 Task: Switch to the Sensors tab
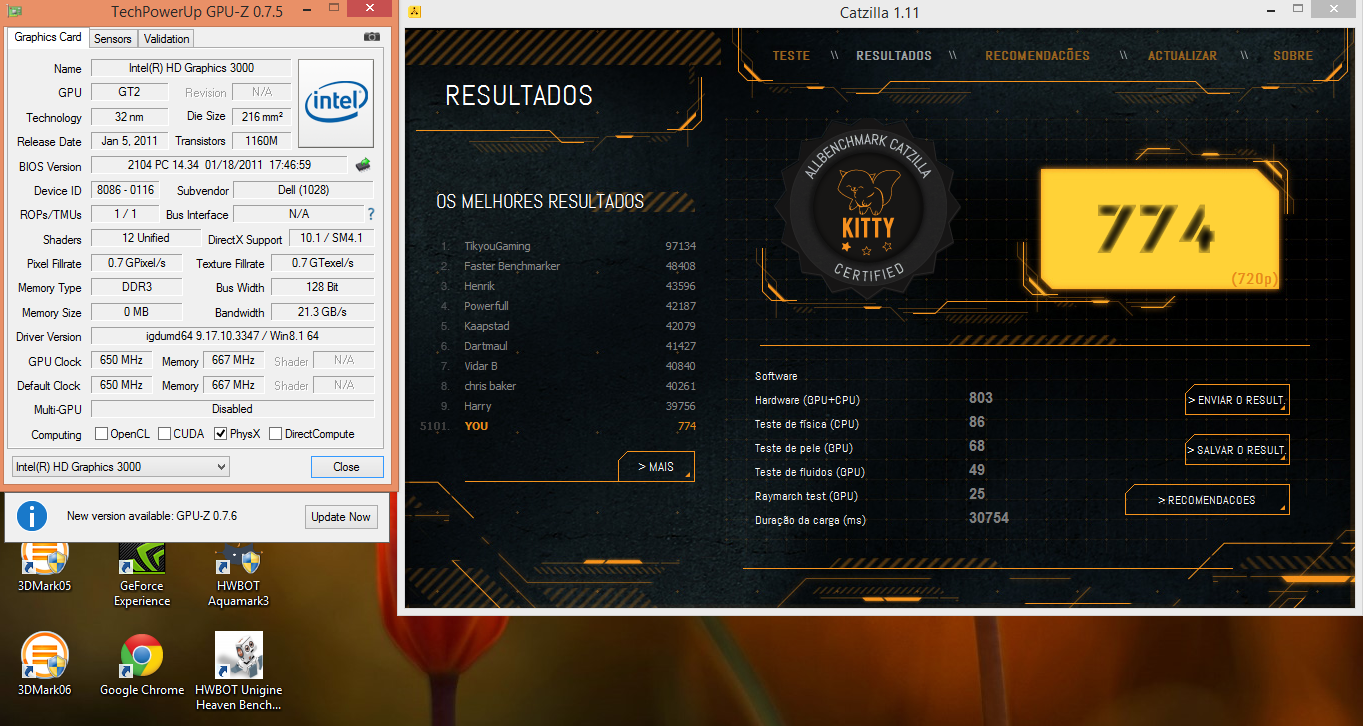(112, 39)
